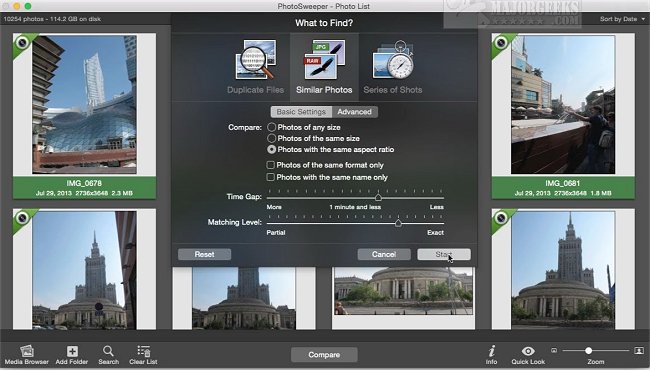Clear the photo list via Clear List
This screenshot has width=650, height=370.
pos(143,351)
